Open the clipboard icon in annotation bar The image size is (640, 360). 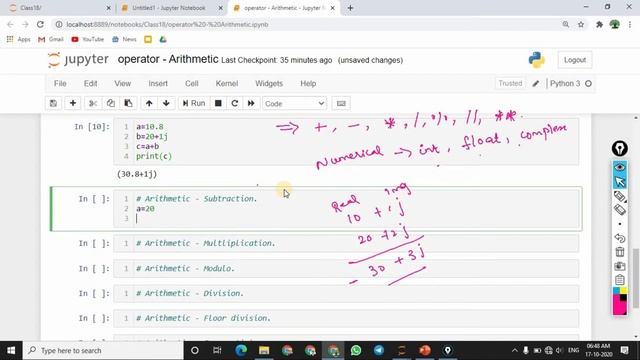point(620,280)
